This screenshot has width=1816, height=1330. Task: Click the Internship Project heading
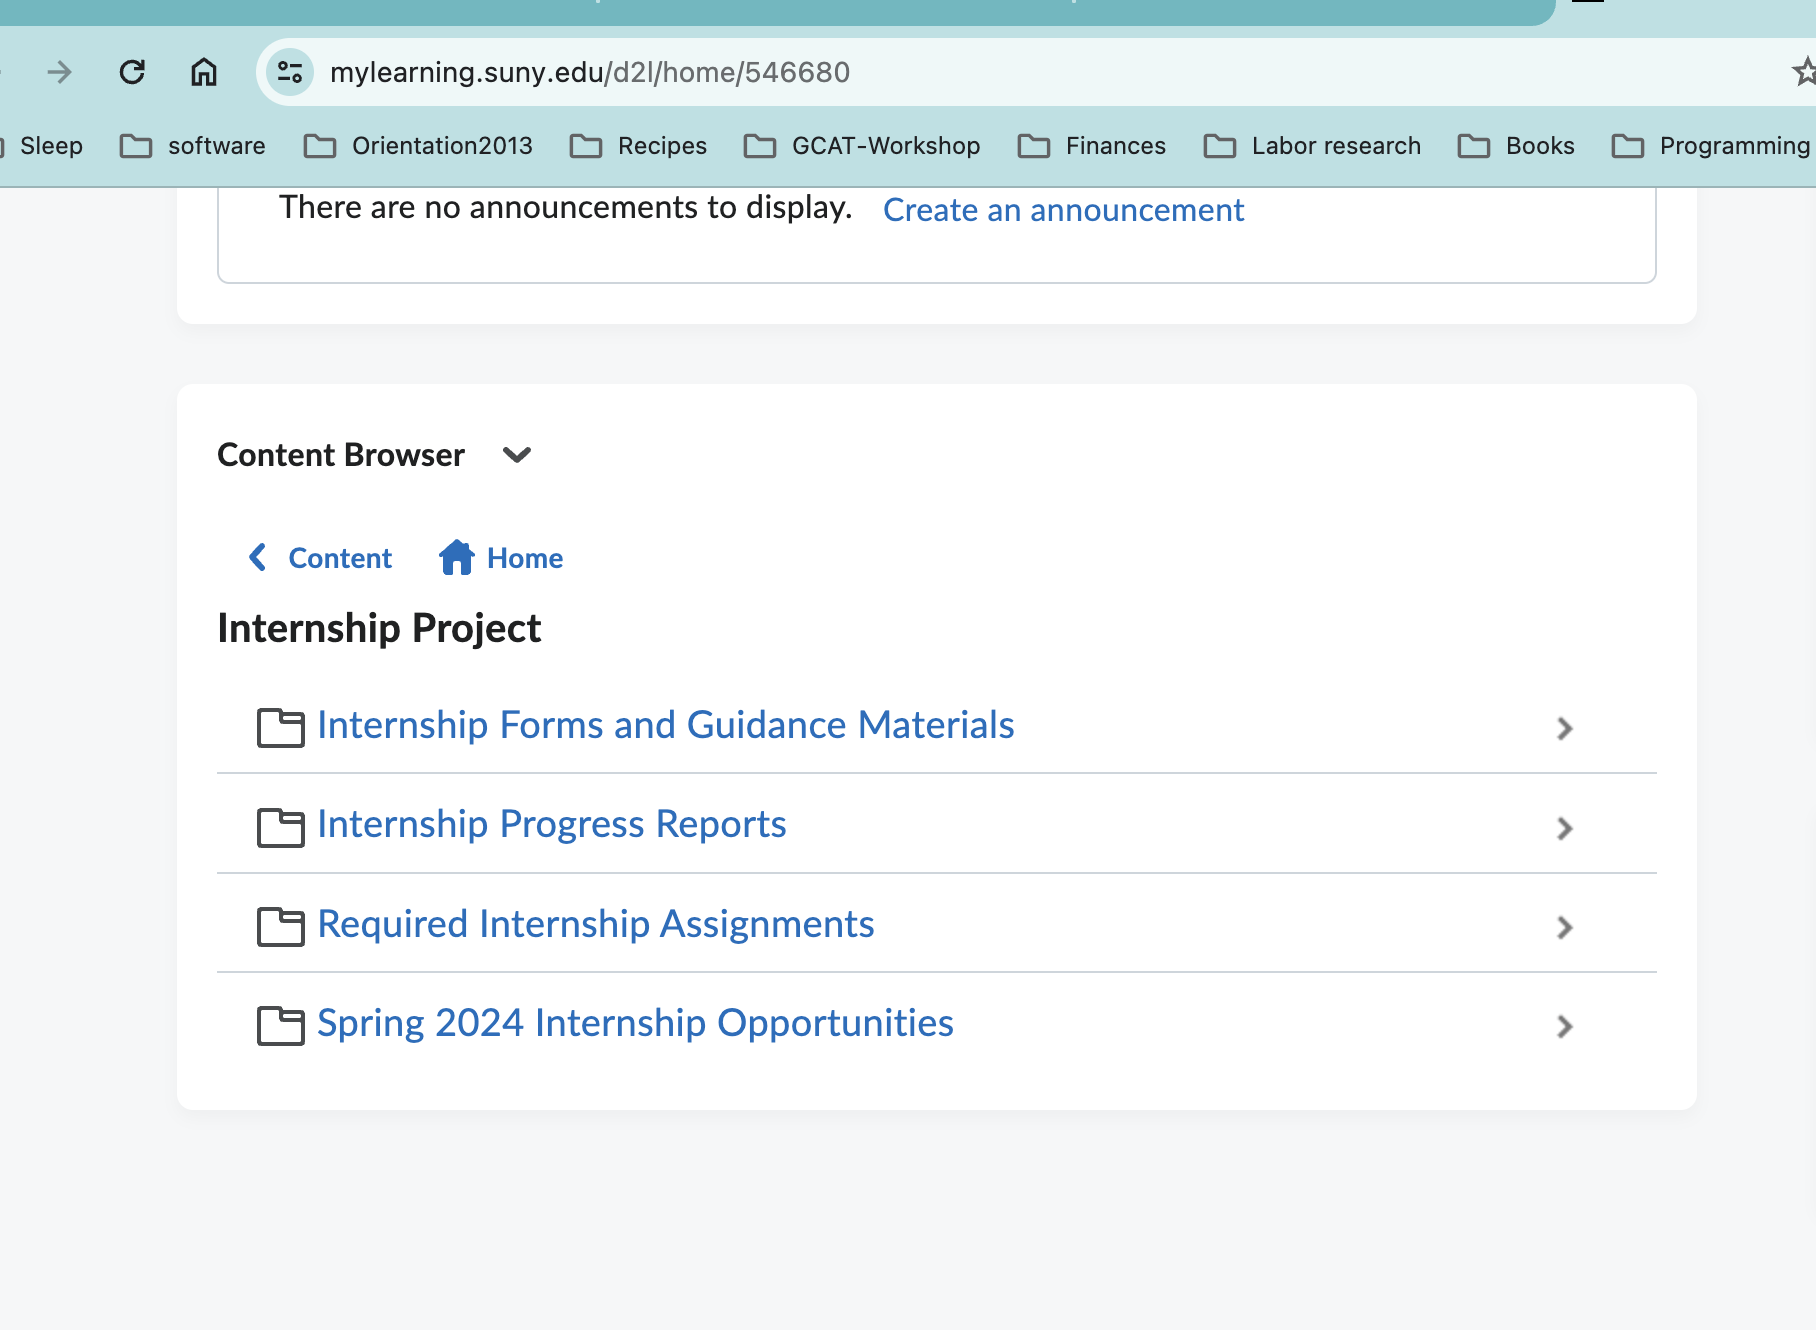coord(379,628)
